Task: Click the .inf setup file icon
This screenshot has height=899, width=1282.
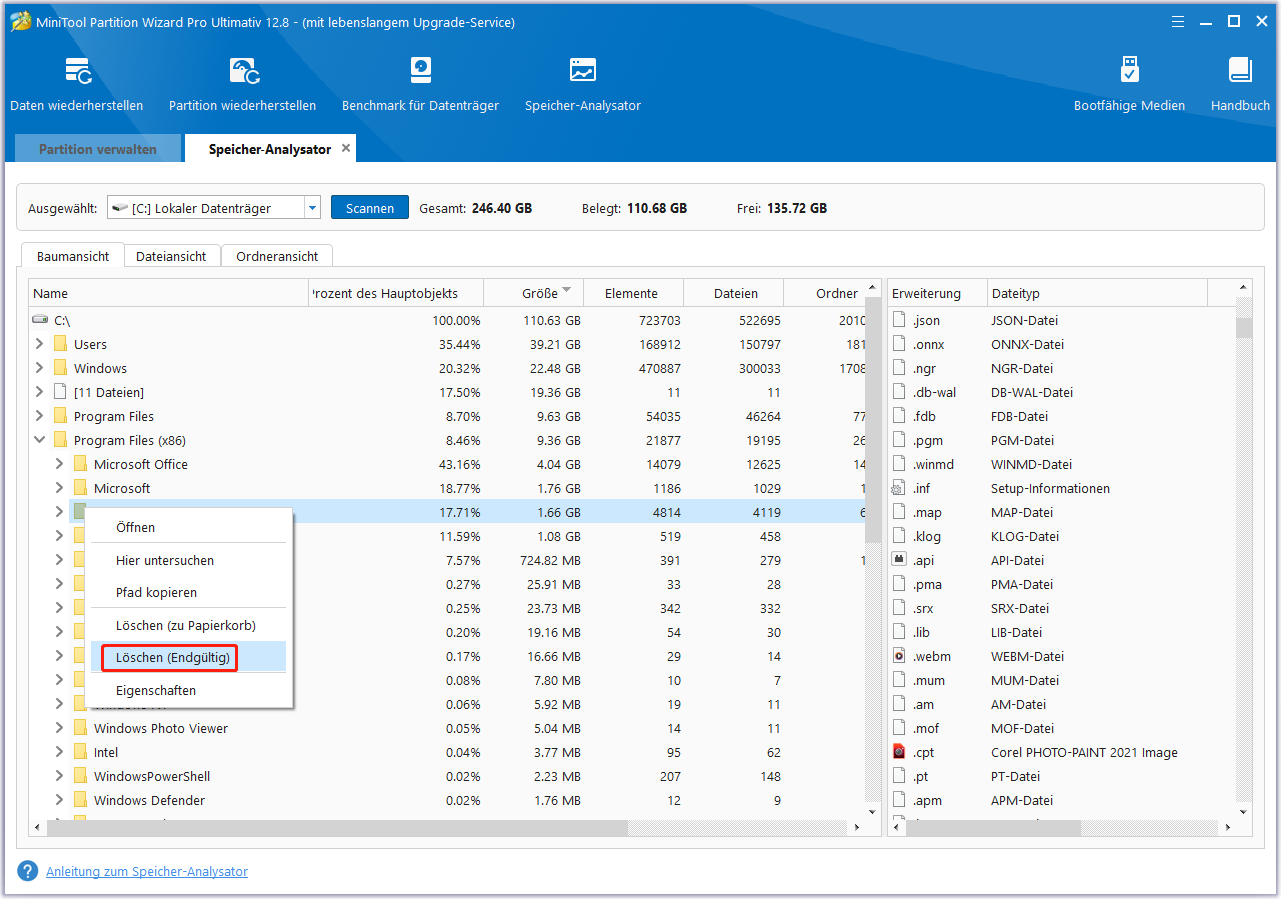Action: coord(899,488)
